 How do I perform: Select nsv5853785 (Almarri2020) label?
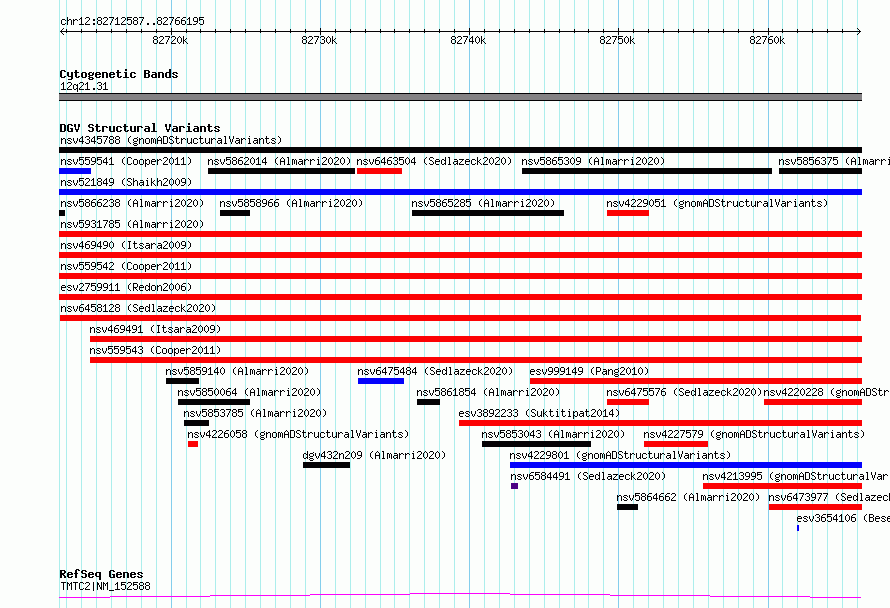[x=255, y=413]
